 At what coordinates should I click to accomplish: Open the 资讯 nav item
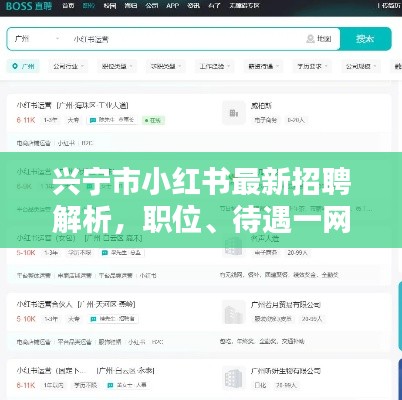193,6
